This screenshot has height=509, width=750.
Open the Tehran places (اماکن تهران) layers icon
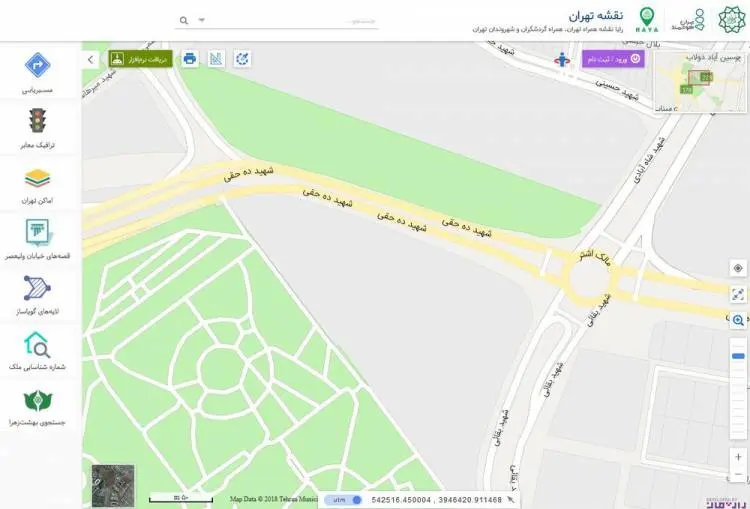click(37, 178)
